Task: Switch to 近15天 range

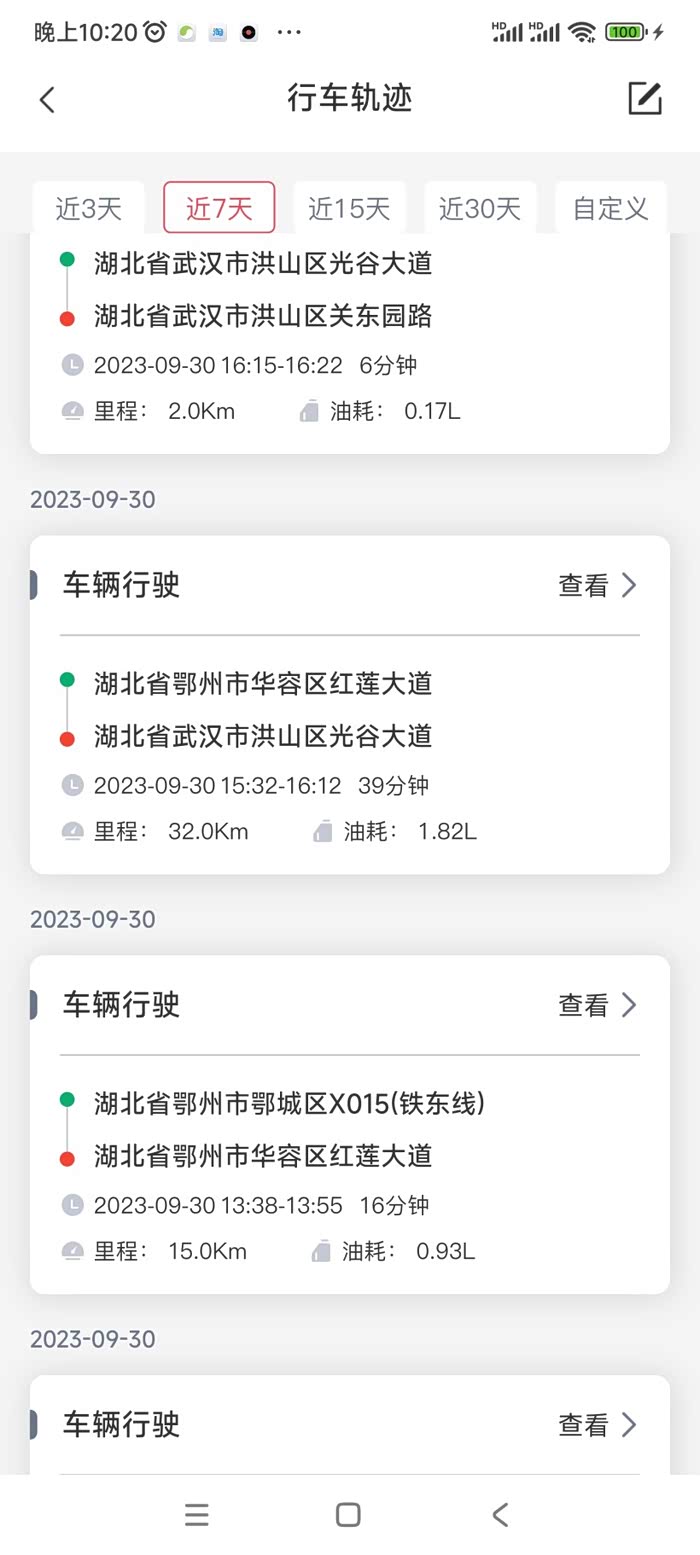Action: (349, 208)
